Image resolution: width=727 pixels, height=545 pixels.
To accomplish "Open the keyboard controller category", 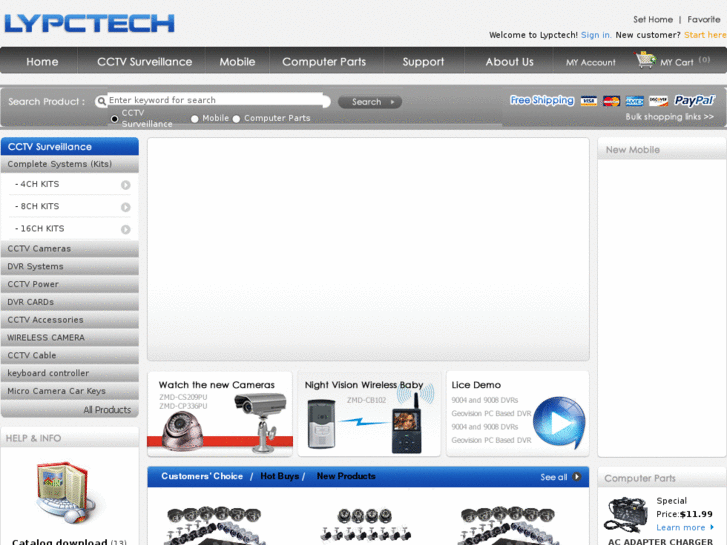I will pos(70,373).
